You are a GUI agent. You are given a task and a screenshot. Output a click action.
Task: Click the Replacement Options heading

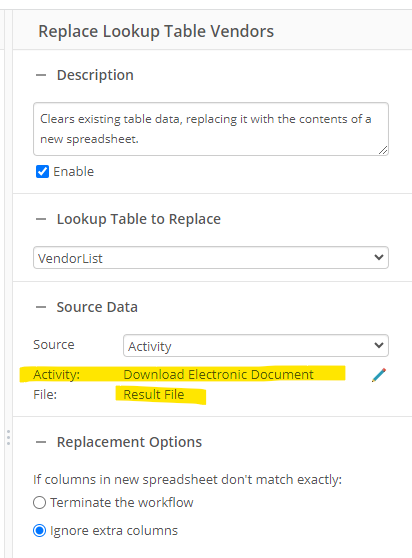coord(130,442)
